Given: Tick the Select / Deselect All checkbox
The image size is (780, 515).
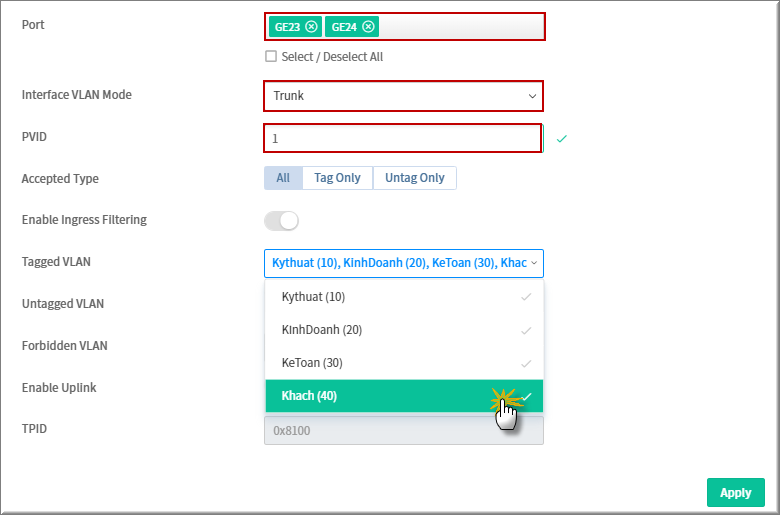Looking at the screenshot, I should [271, 56].
